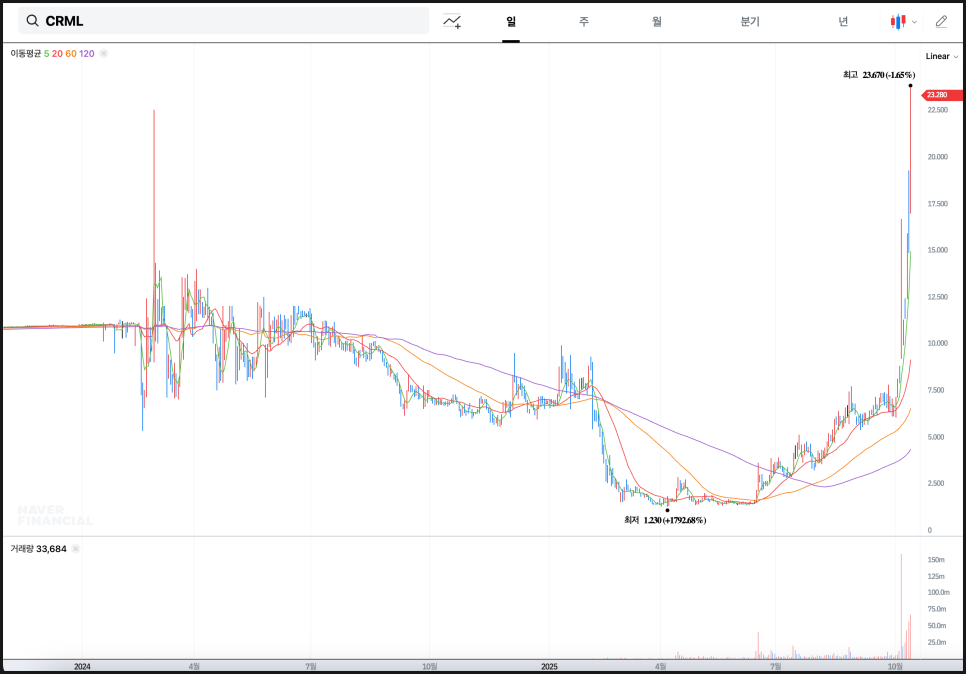Select the 최고 23.670 high marker
Screen dimensions: 966x674
878,75
